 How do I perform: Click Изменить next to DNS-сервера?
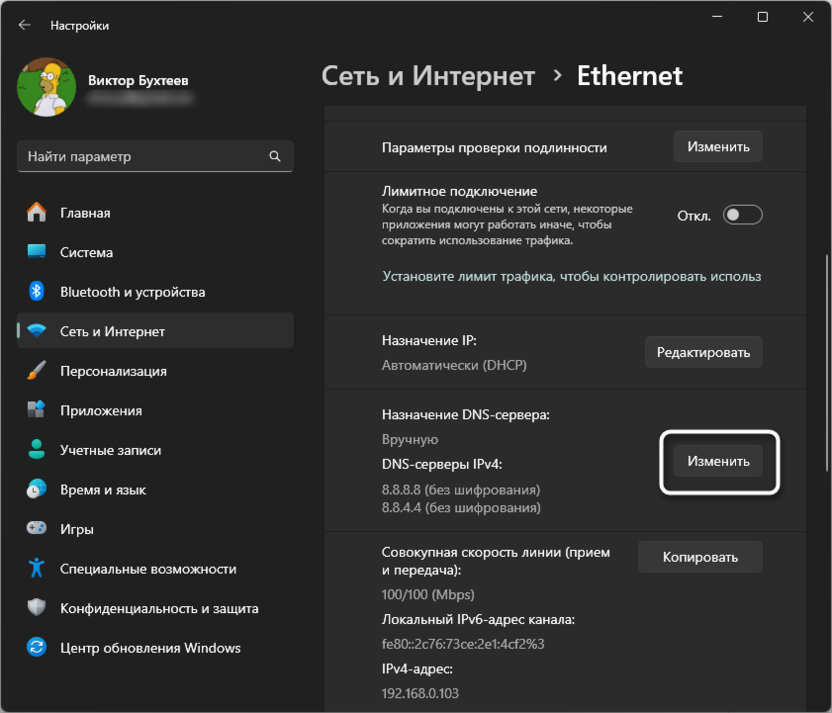coord(718,462)
